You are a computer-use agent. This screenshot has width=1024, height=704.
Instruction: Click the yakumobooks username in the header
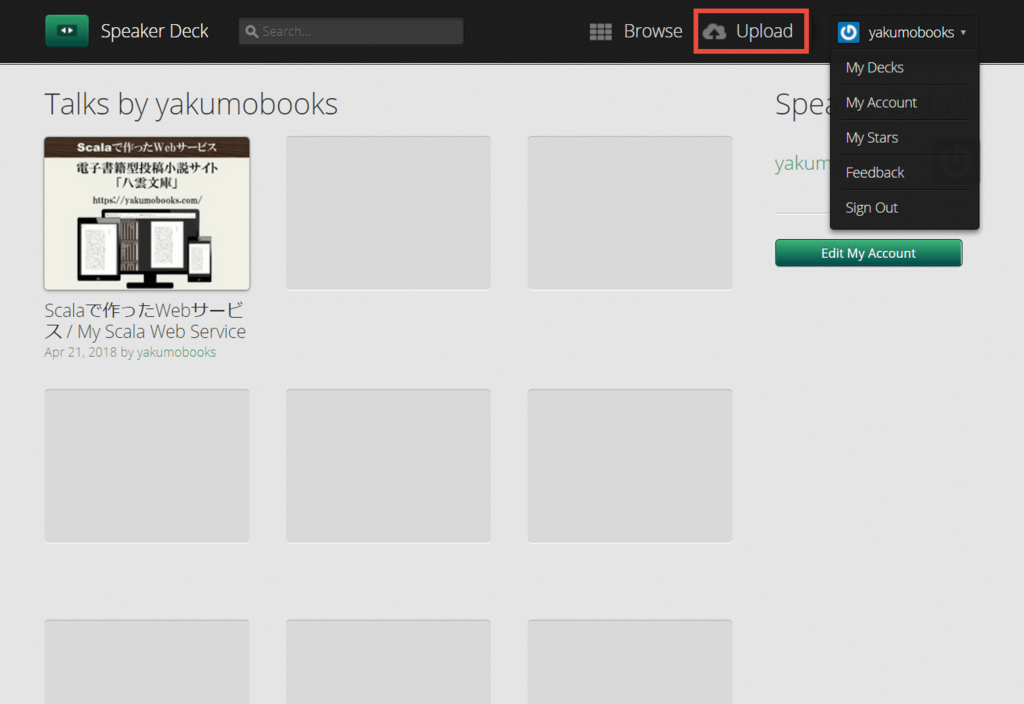(911, 32)
